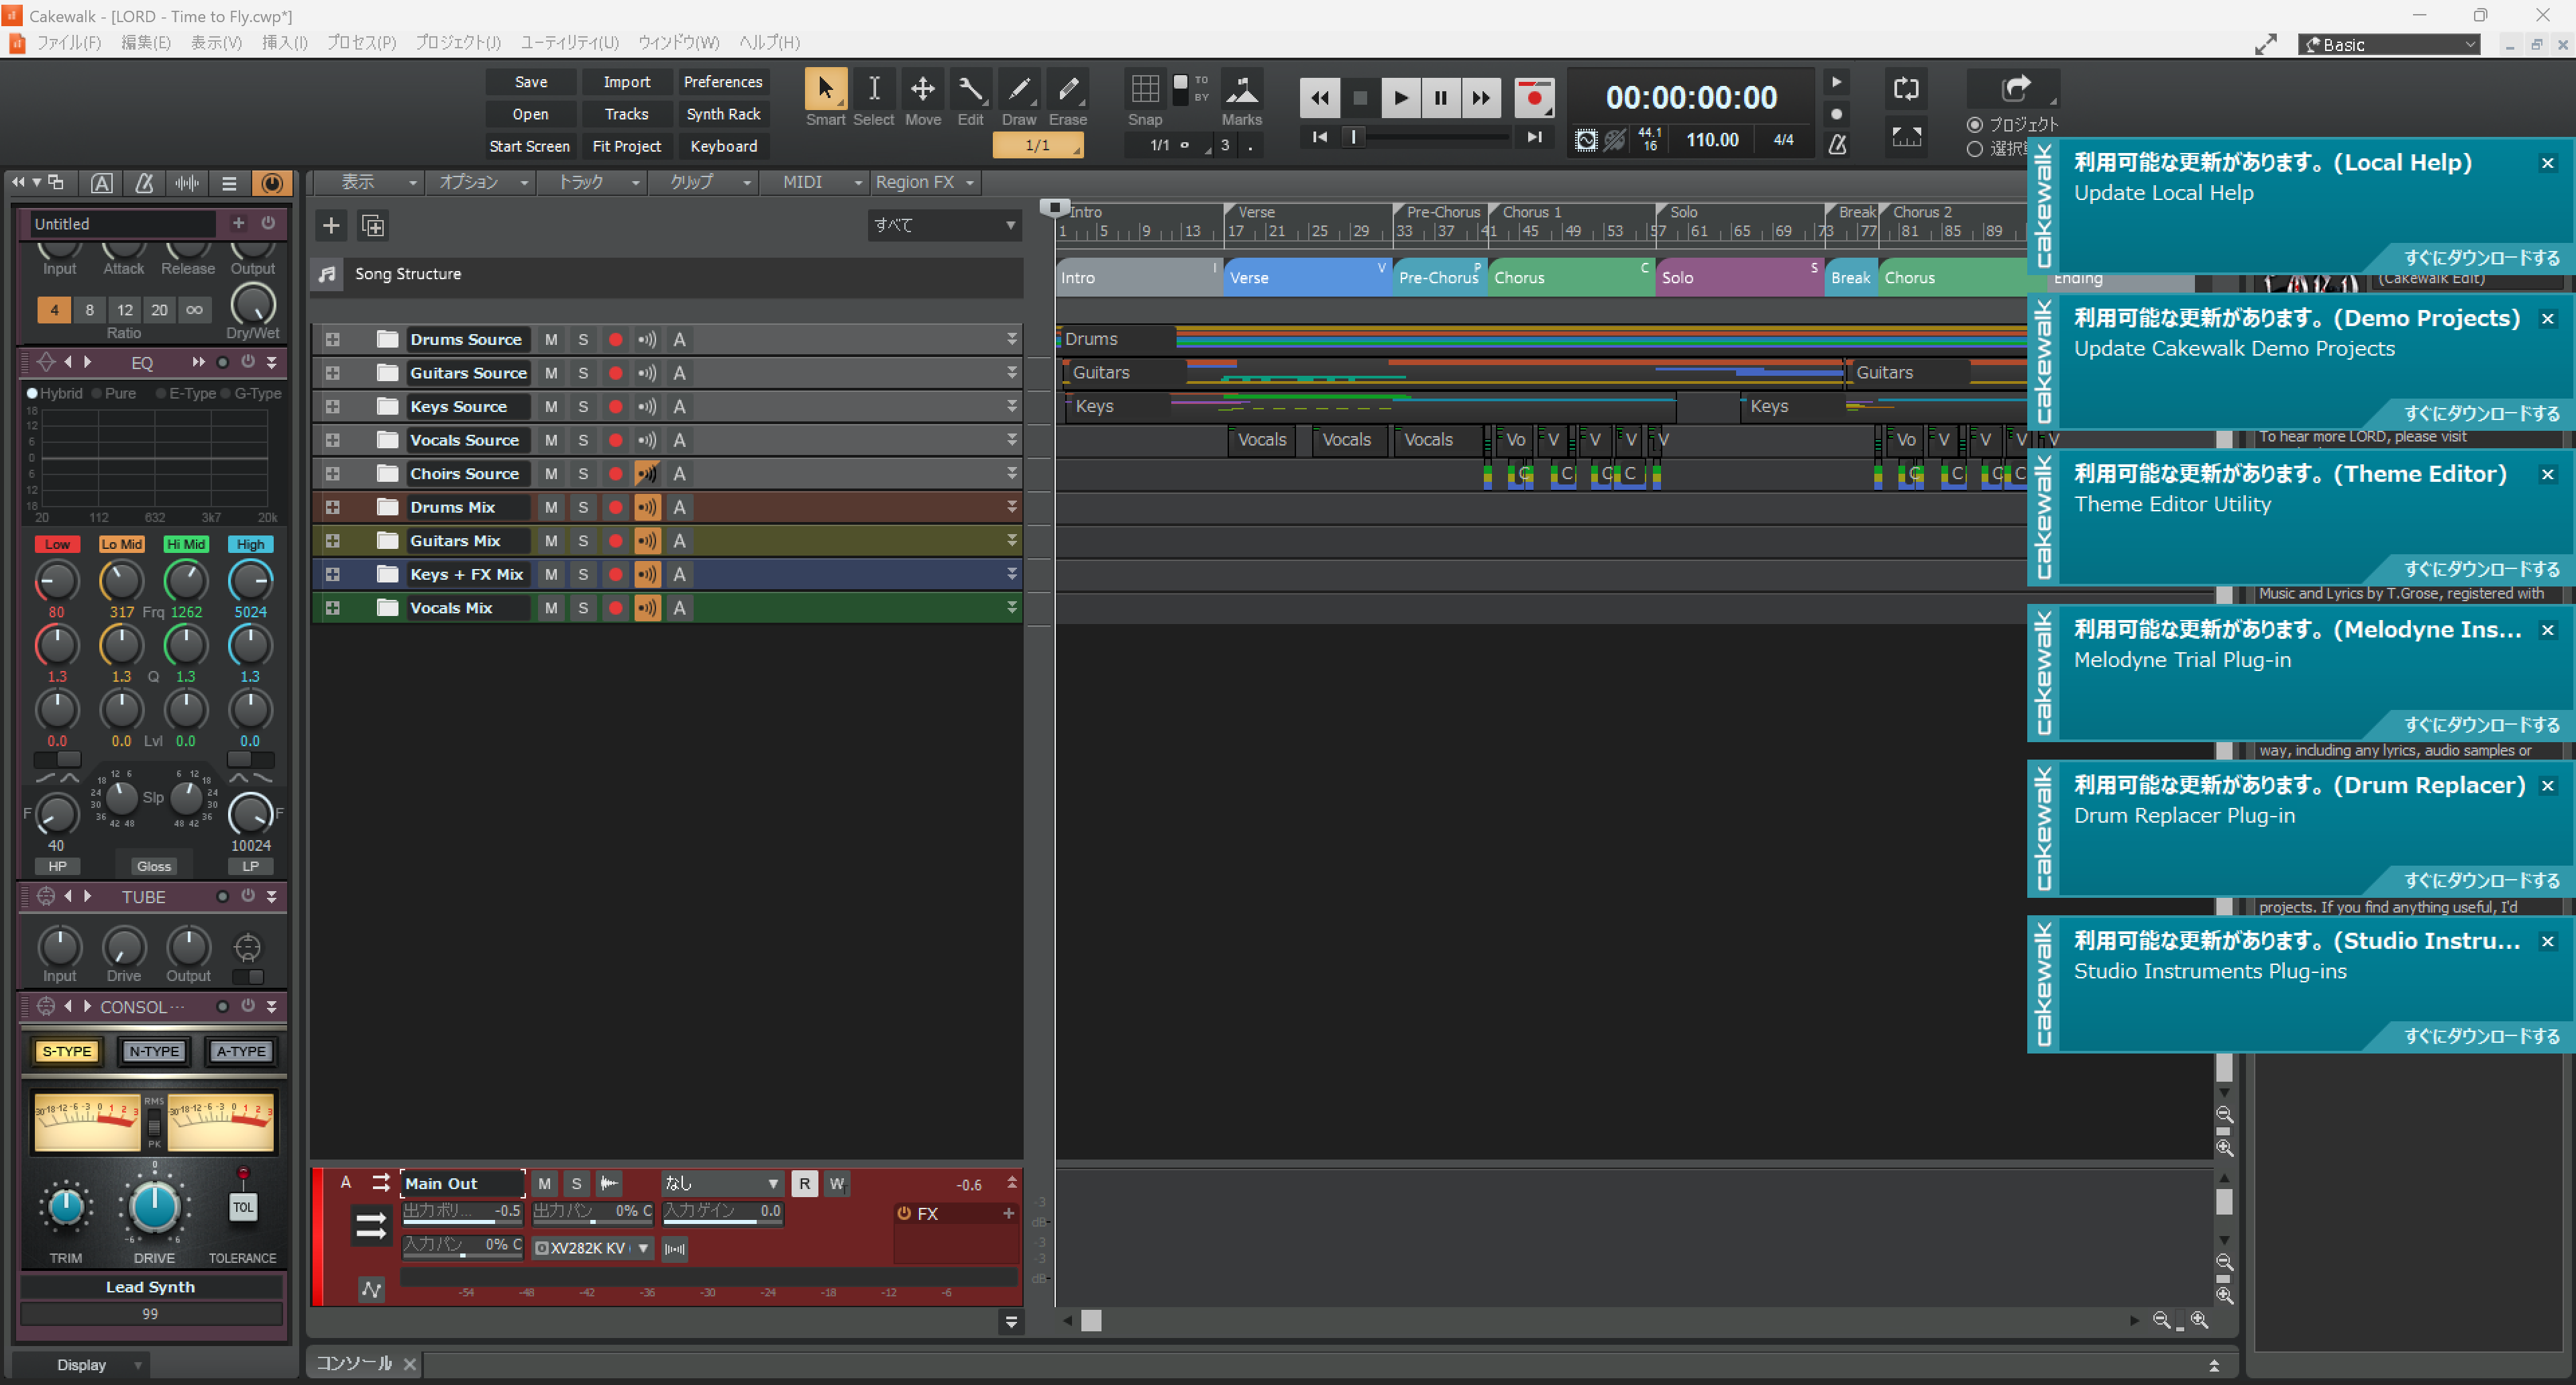Click the Fast Forward transport button
This screenshot has height=1385, width=2576.
pyautogui.click(x=1481, y=98)
